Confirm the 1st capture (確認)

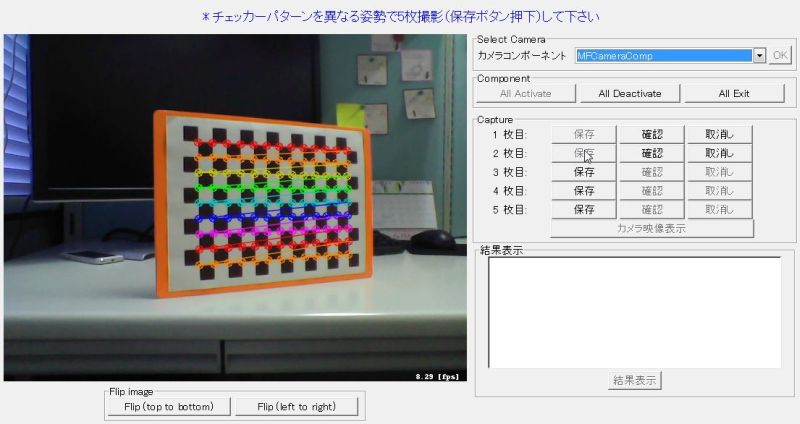(652, 135)
